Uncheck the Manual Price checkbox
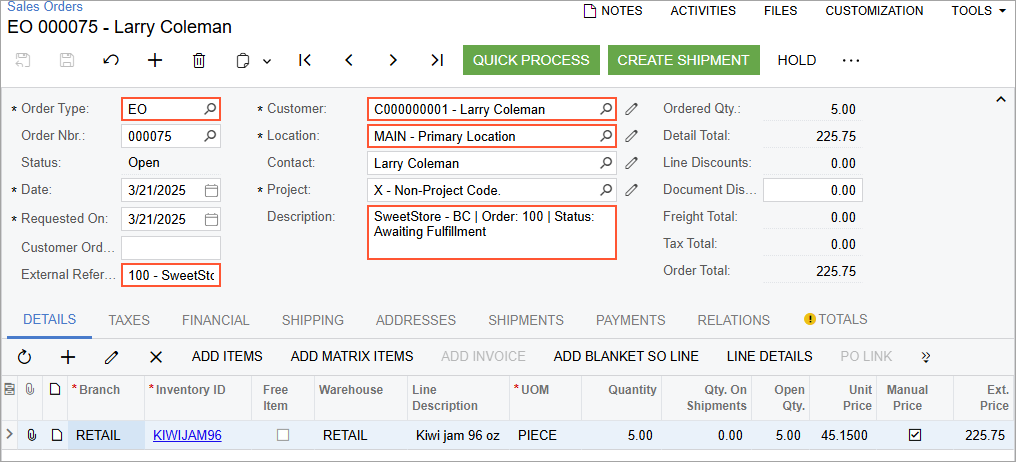Viewport: 1016px width, 462px height. (x=915, y=435)
